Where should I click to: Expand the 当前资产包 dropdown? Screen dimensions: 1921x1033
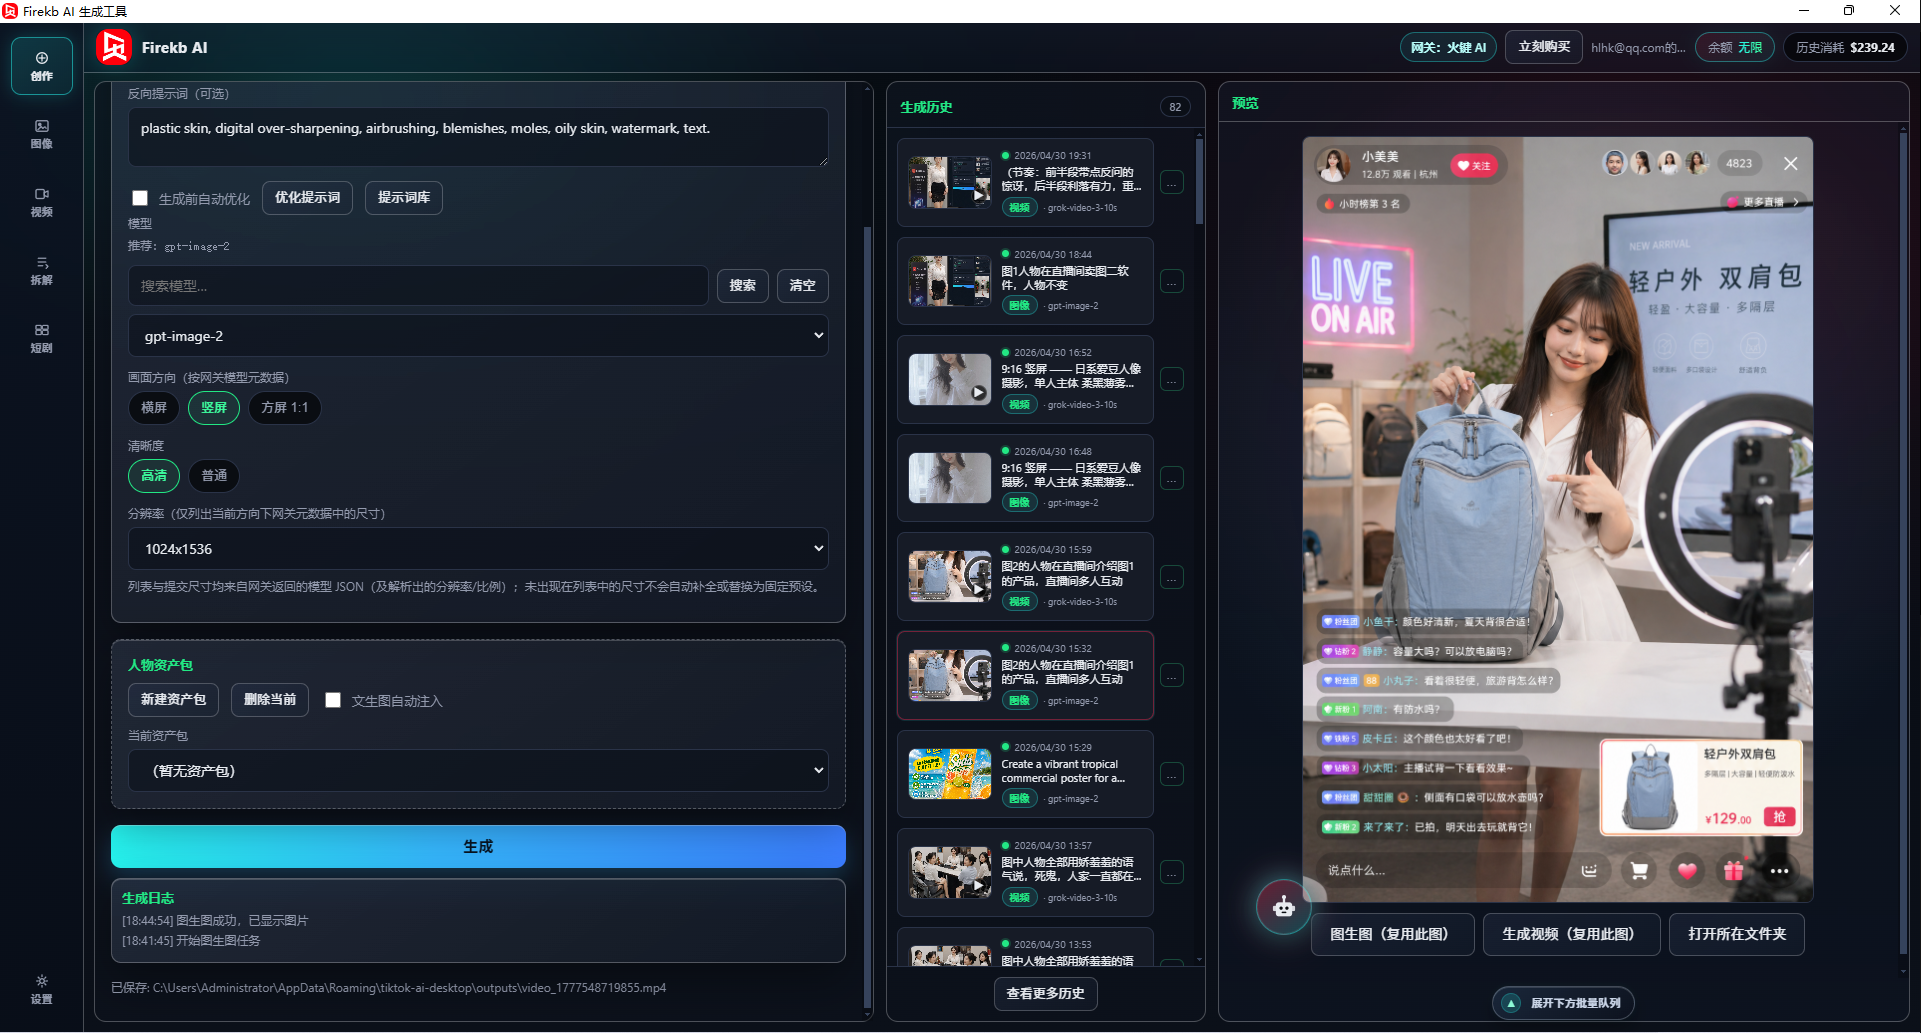click(478, 771)
